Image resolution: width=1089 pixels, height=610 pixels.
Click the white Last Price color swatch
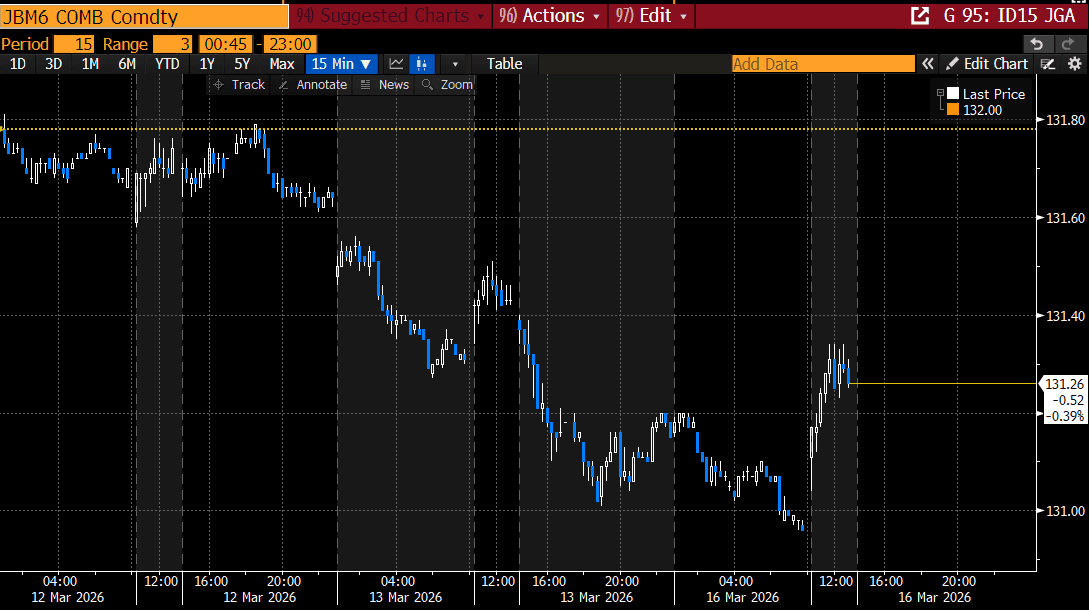point(953,94)
